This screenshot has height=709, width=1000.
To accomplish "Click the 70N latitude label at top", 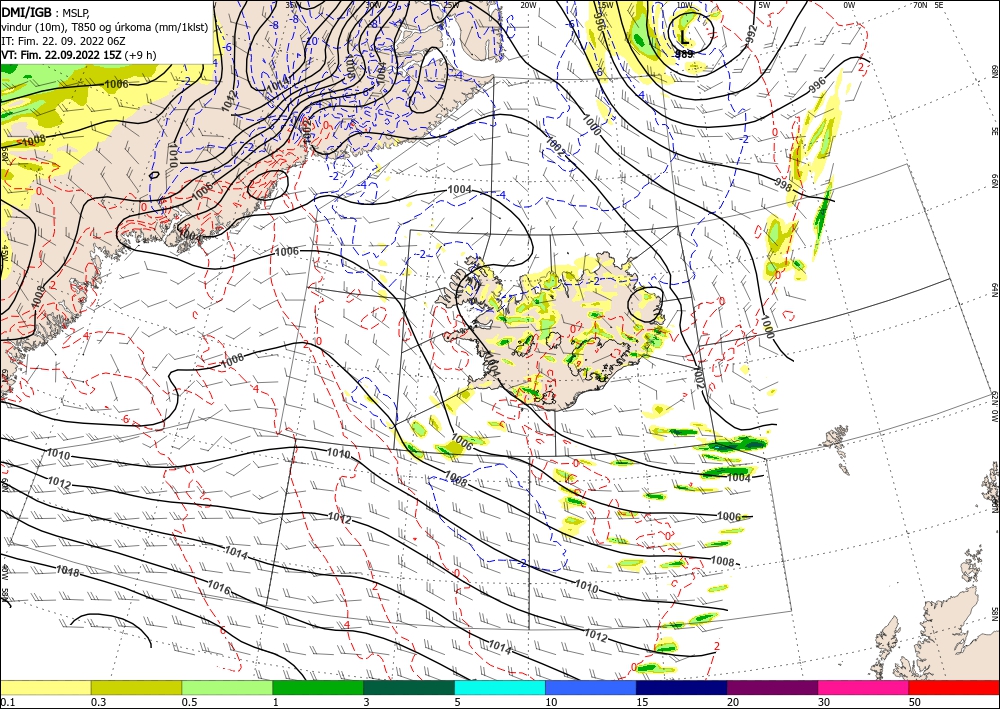I will [920, 5].
